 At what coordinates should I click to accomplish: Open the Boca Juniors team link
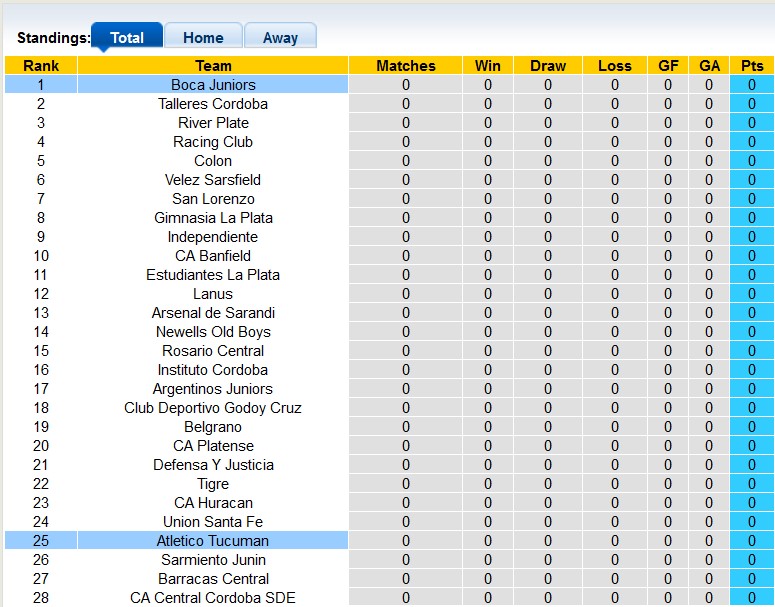(x=213, y=85)
